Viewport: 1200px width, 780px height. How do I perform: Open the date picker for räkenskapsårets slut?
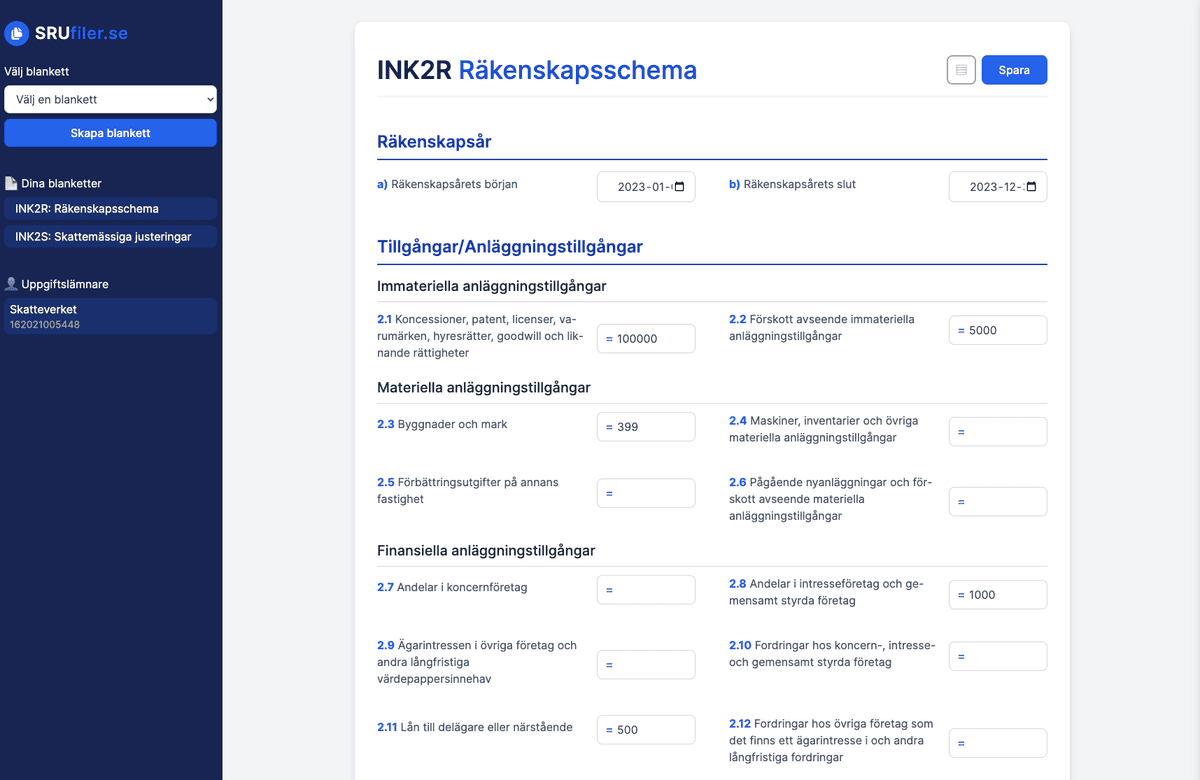coord(1033,186)
